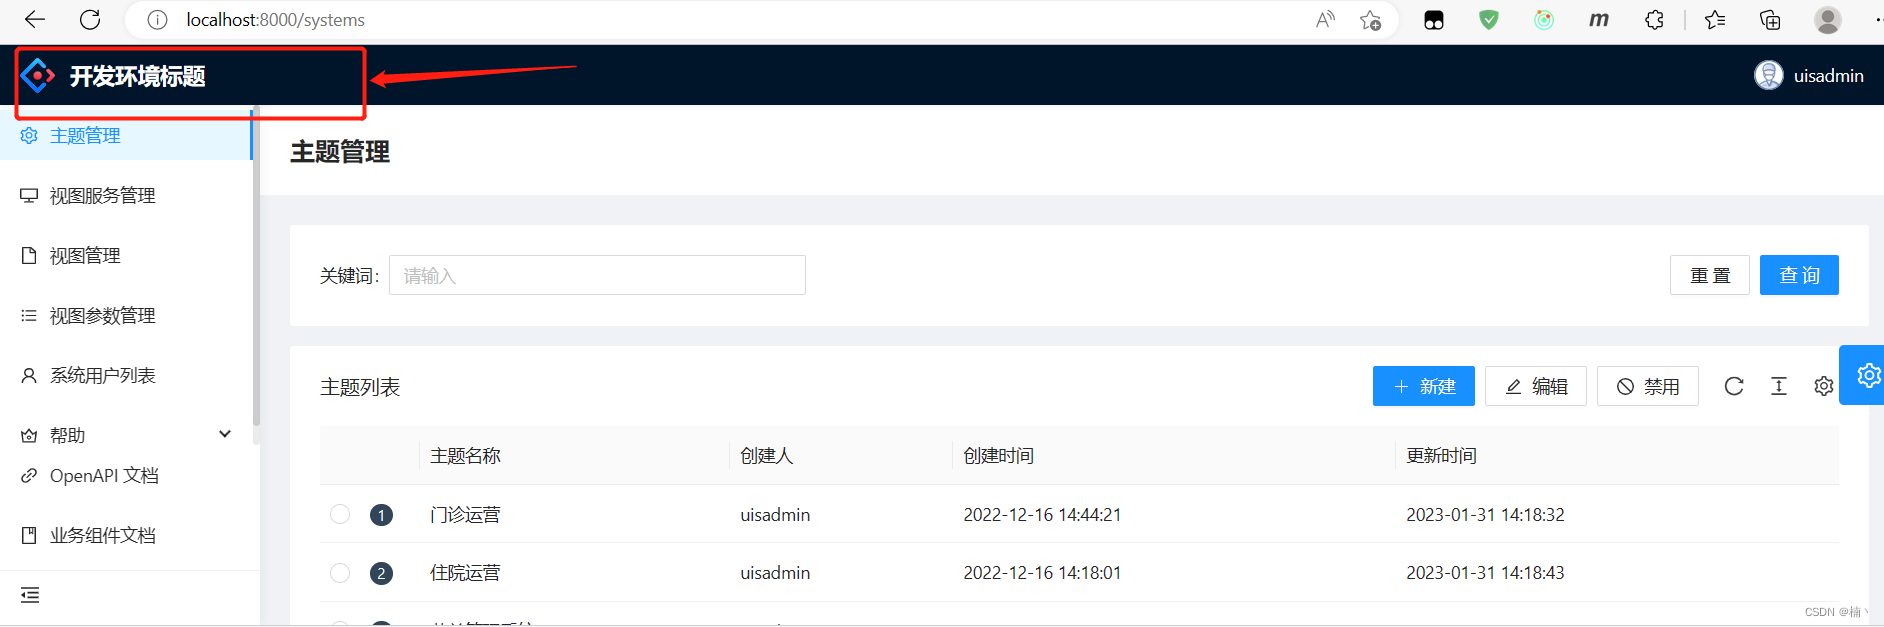Open 视图服务管理 in the sidebar
Viewport: 1884px width, 627px height.
coord(126,196)
